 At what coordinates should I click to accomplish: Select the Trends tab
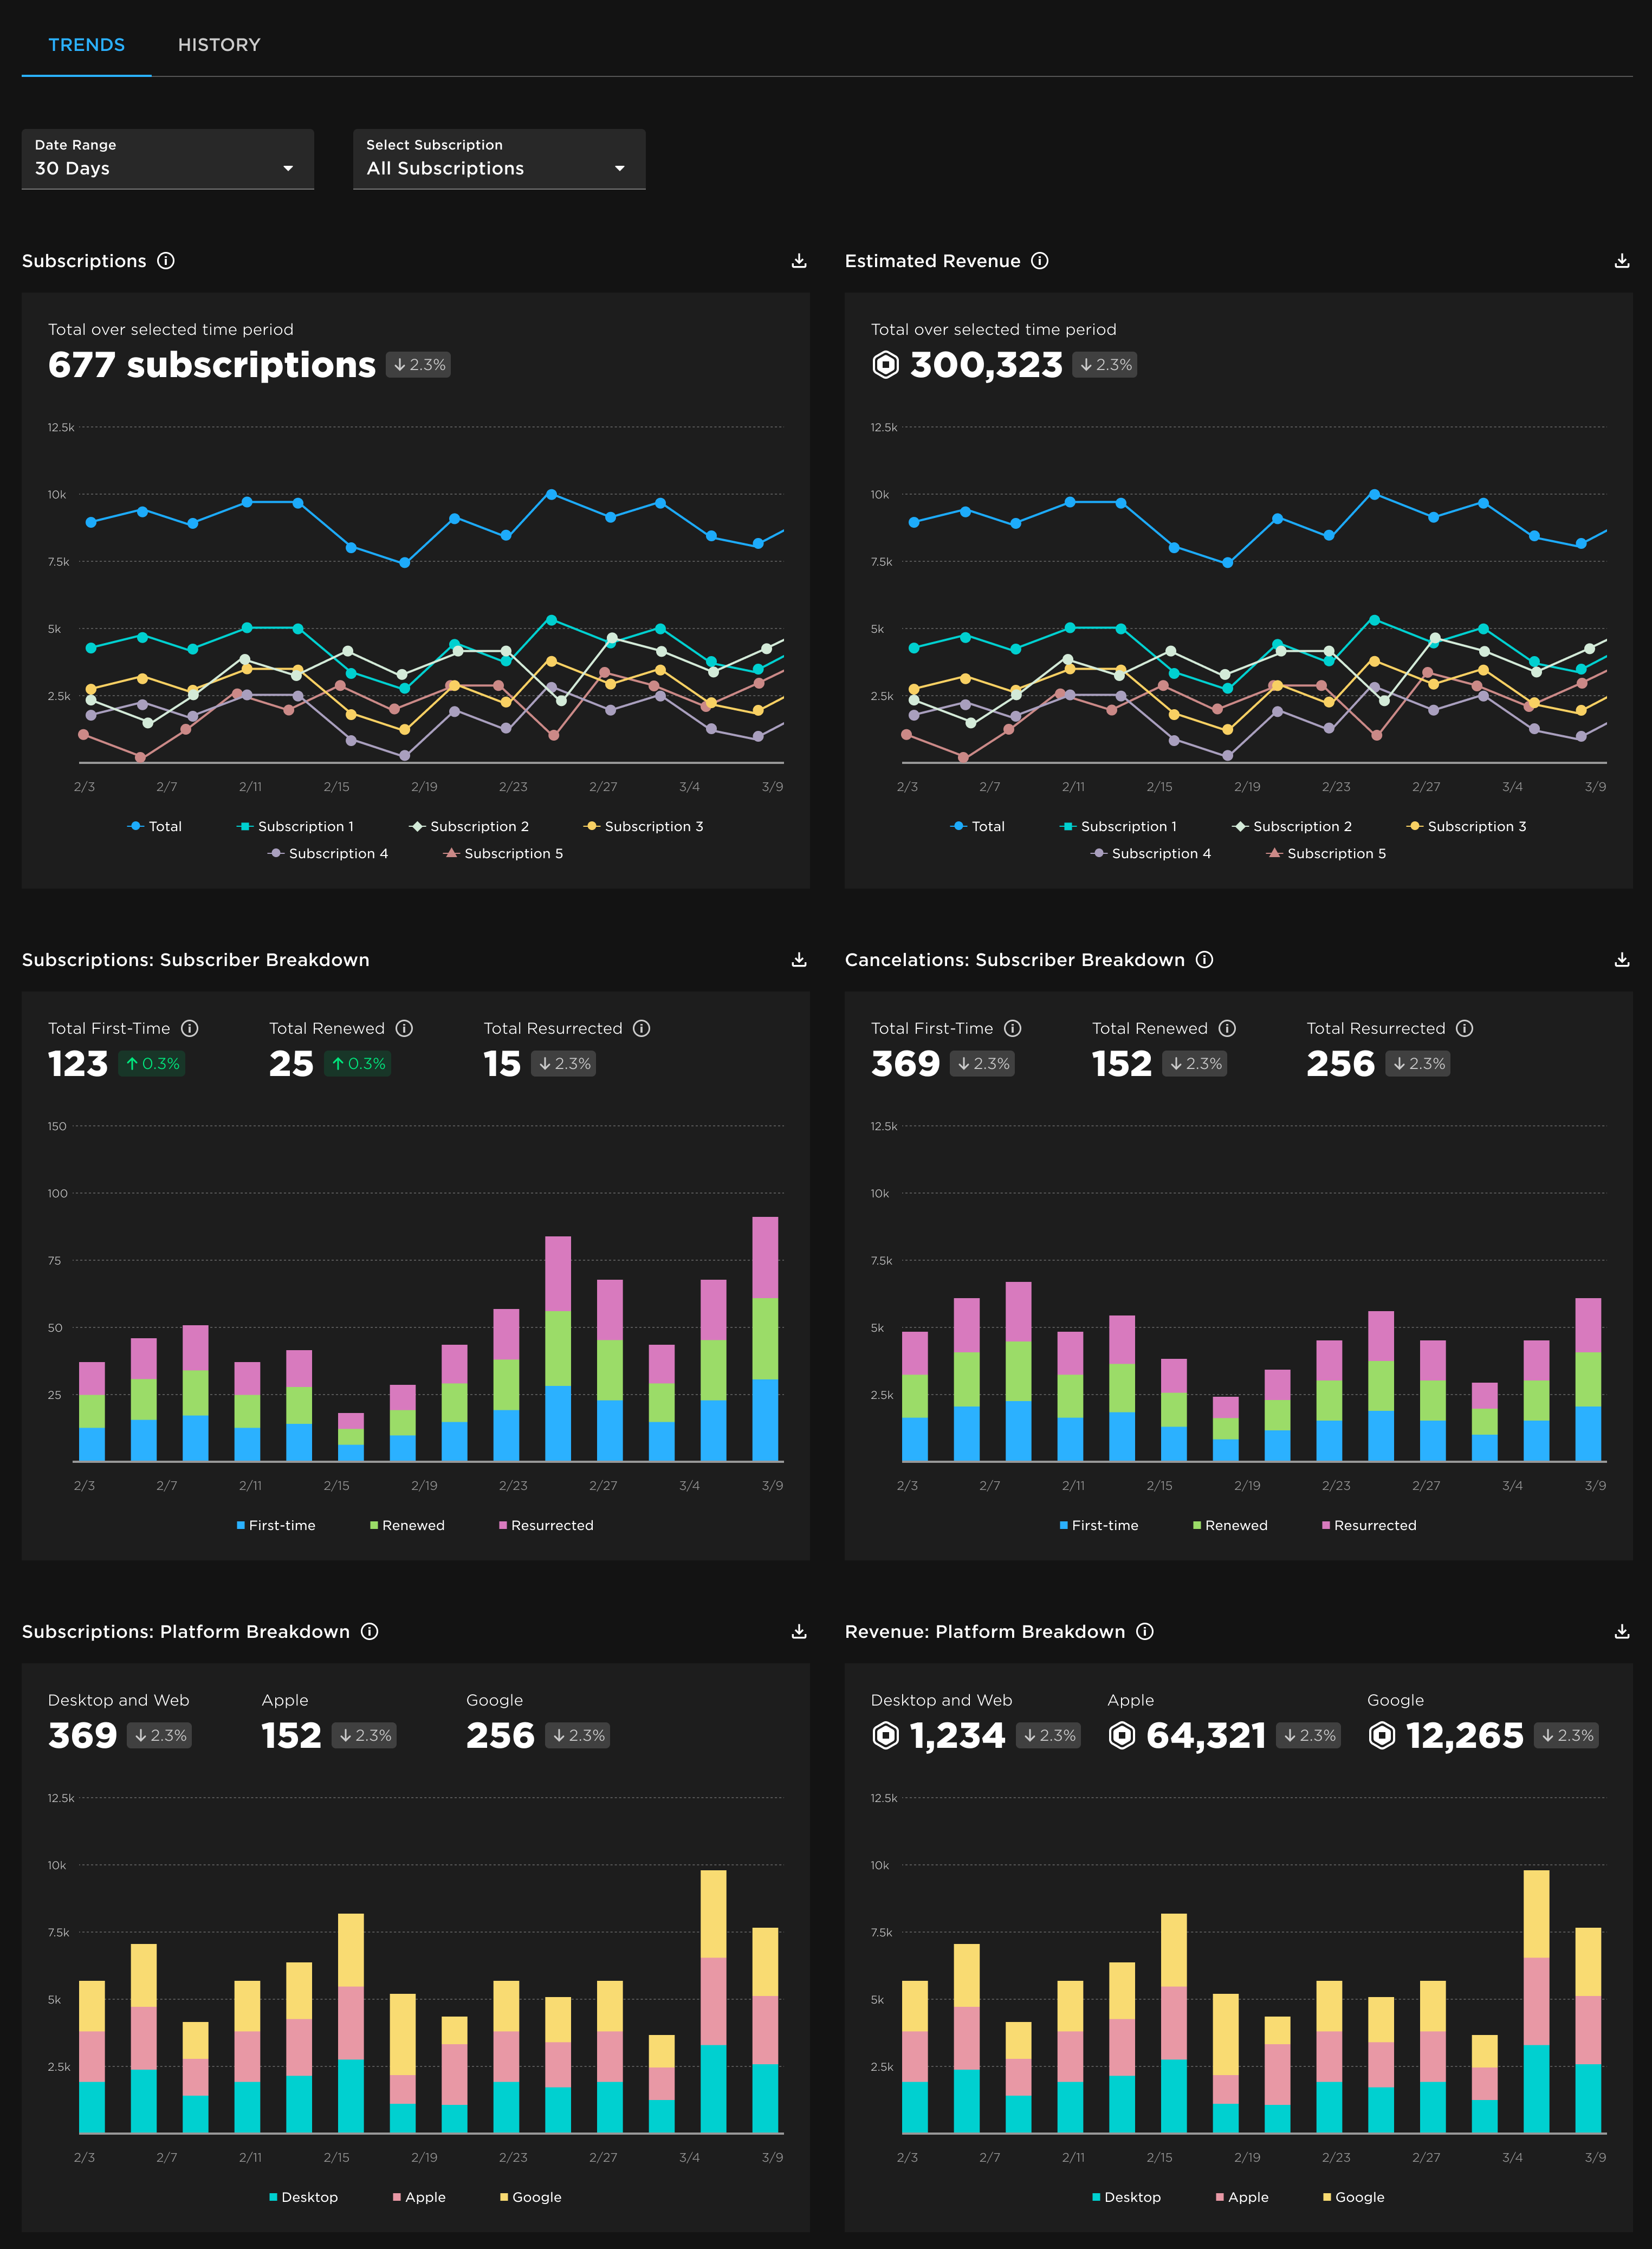87,45
